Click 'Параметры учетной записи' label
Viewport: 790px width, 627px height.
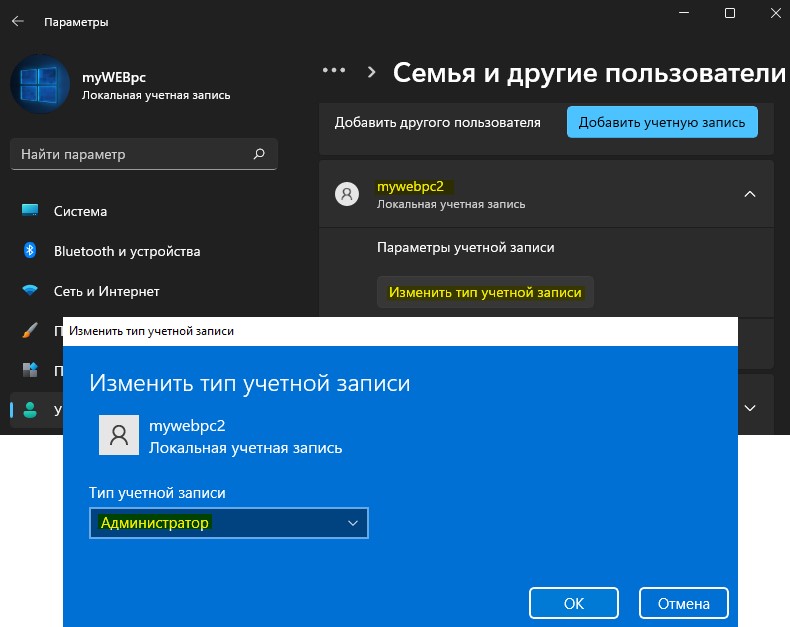coord(466,247)
